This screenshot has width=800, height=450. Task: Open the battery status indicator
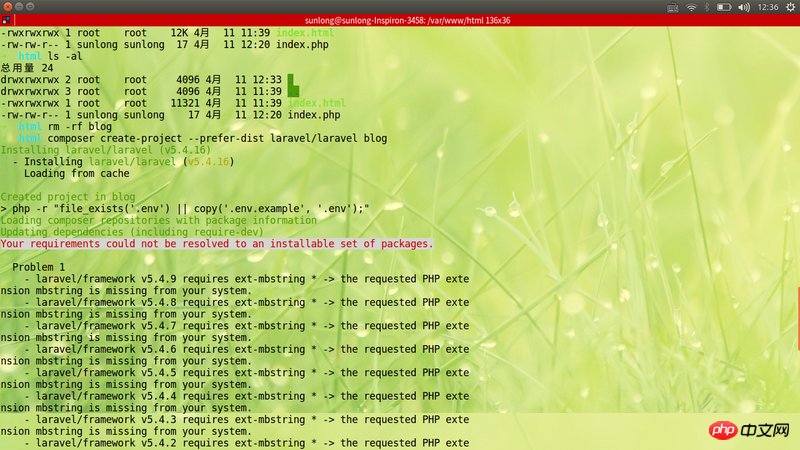pyautogui.click(x=724, y=7)
